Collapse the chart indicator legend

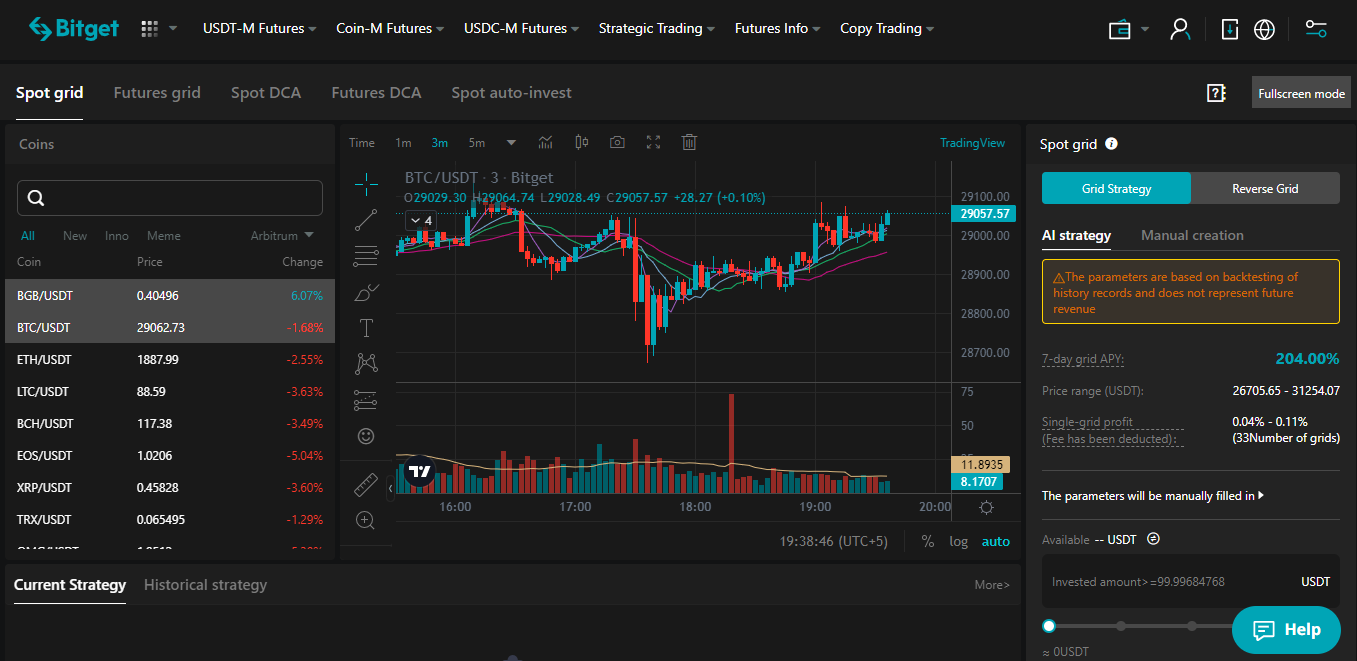click(x=420, y=220)
